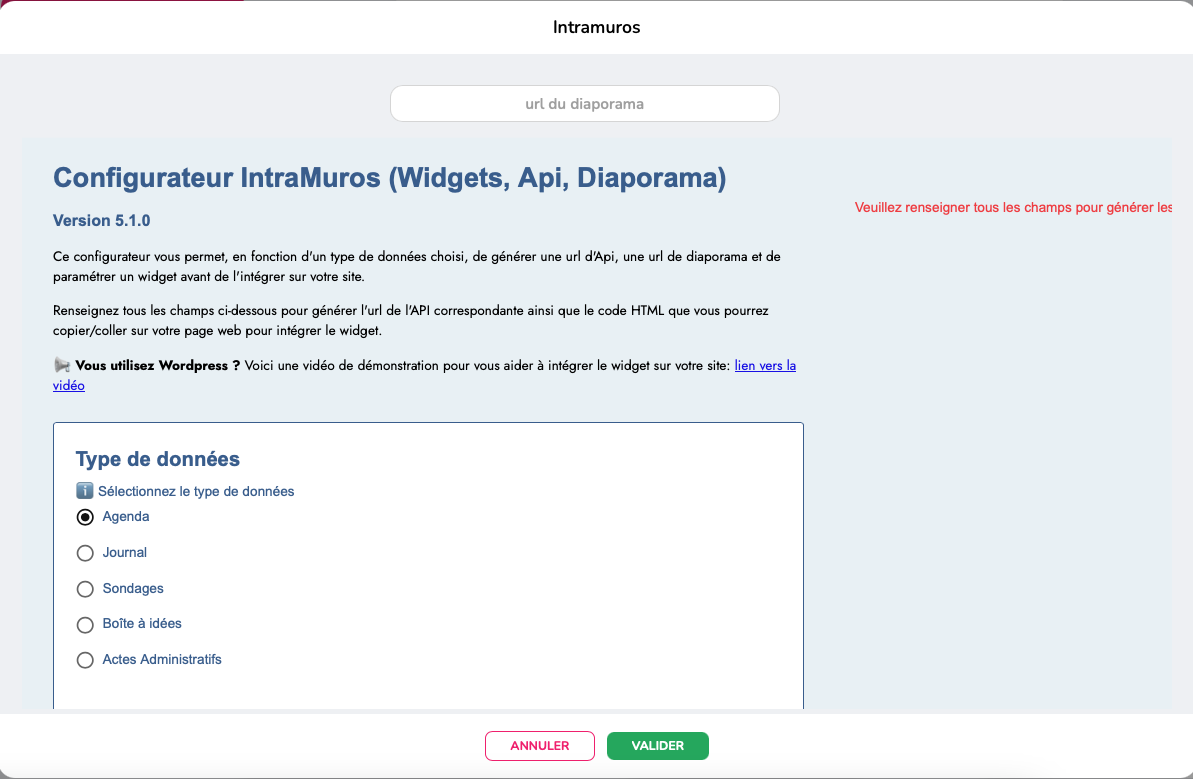Cancel with the ANNULER button
Viewport: 1193px width, 779px height.
tap(539, 746)
